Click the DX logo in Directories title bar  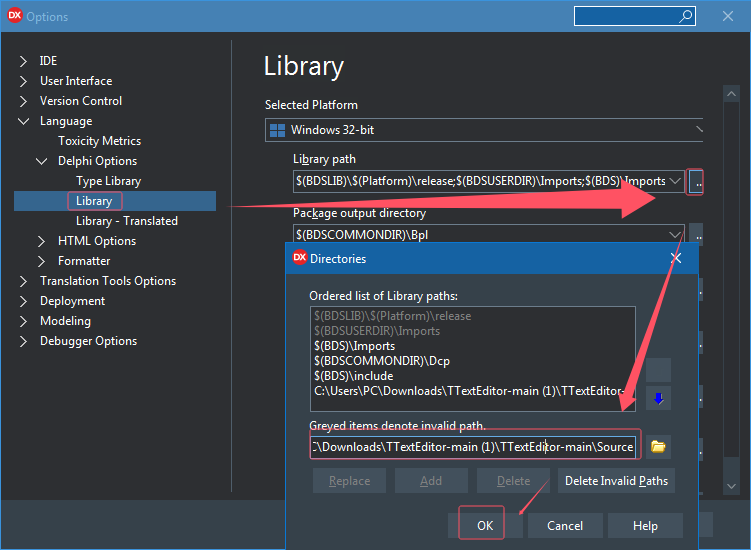click(300, 258)
